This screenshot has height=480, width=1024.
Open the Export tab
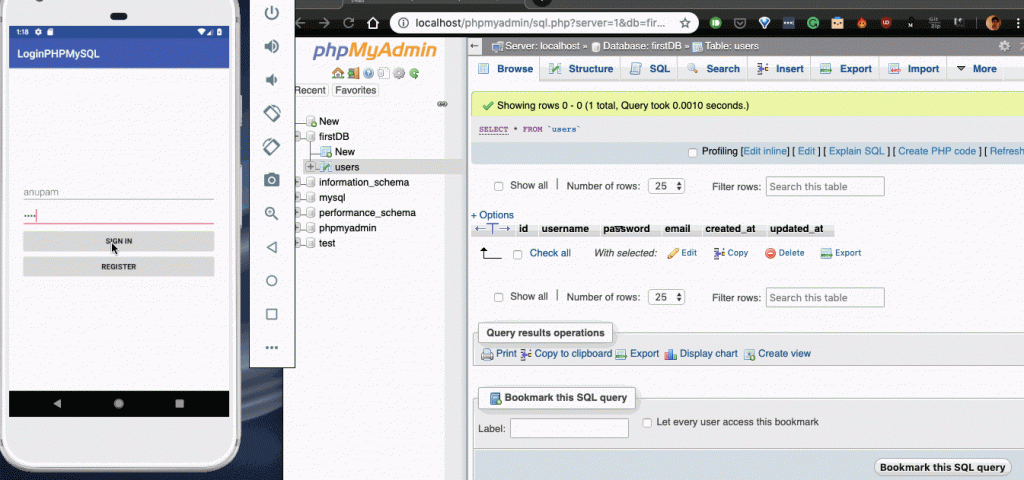[846, 69]
